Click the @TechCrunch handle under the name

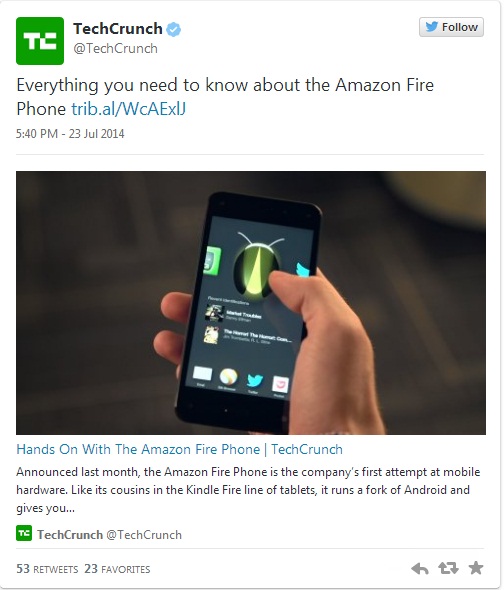pyautogui.click(x=115, y=49)
